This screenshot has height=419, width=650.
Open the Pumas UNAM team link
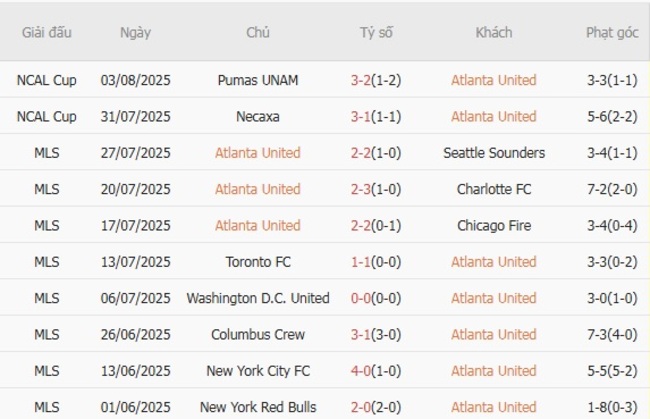(257, 80)
